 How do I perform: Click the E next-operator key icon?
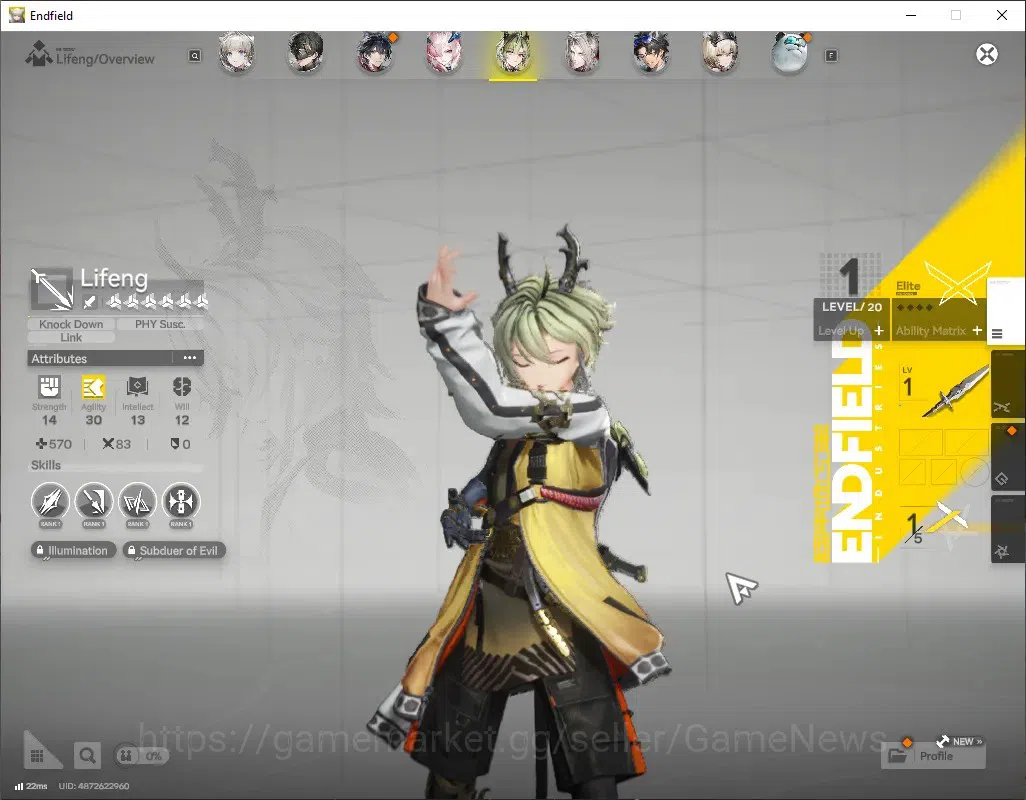[x=831, y=56]
